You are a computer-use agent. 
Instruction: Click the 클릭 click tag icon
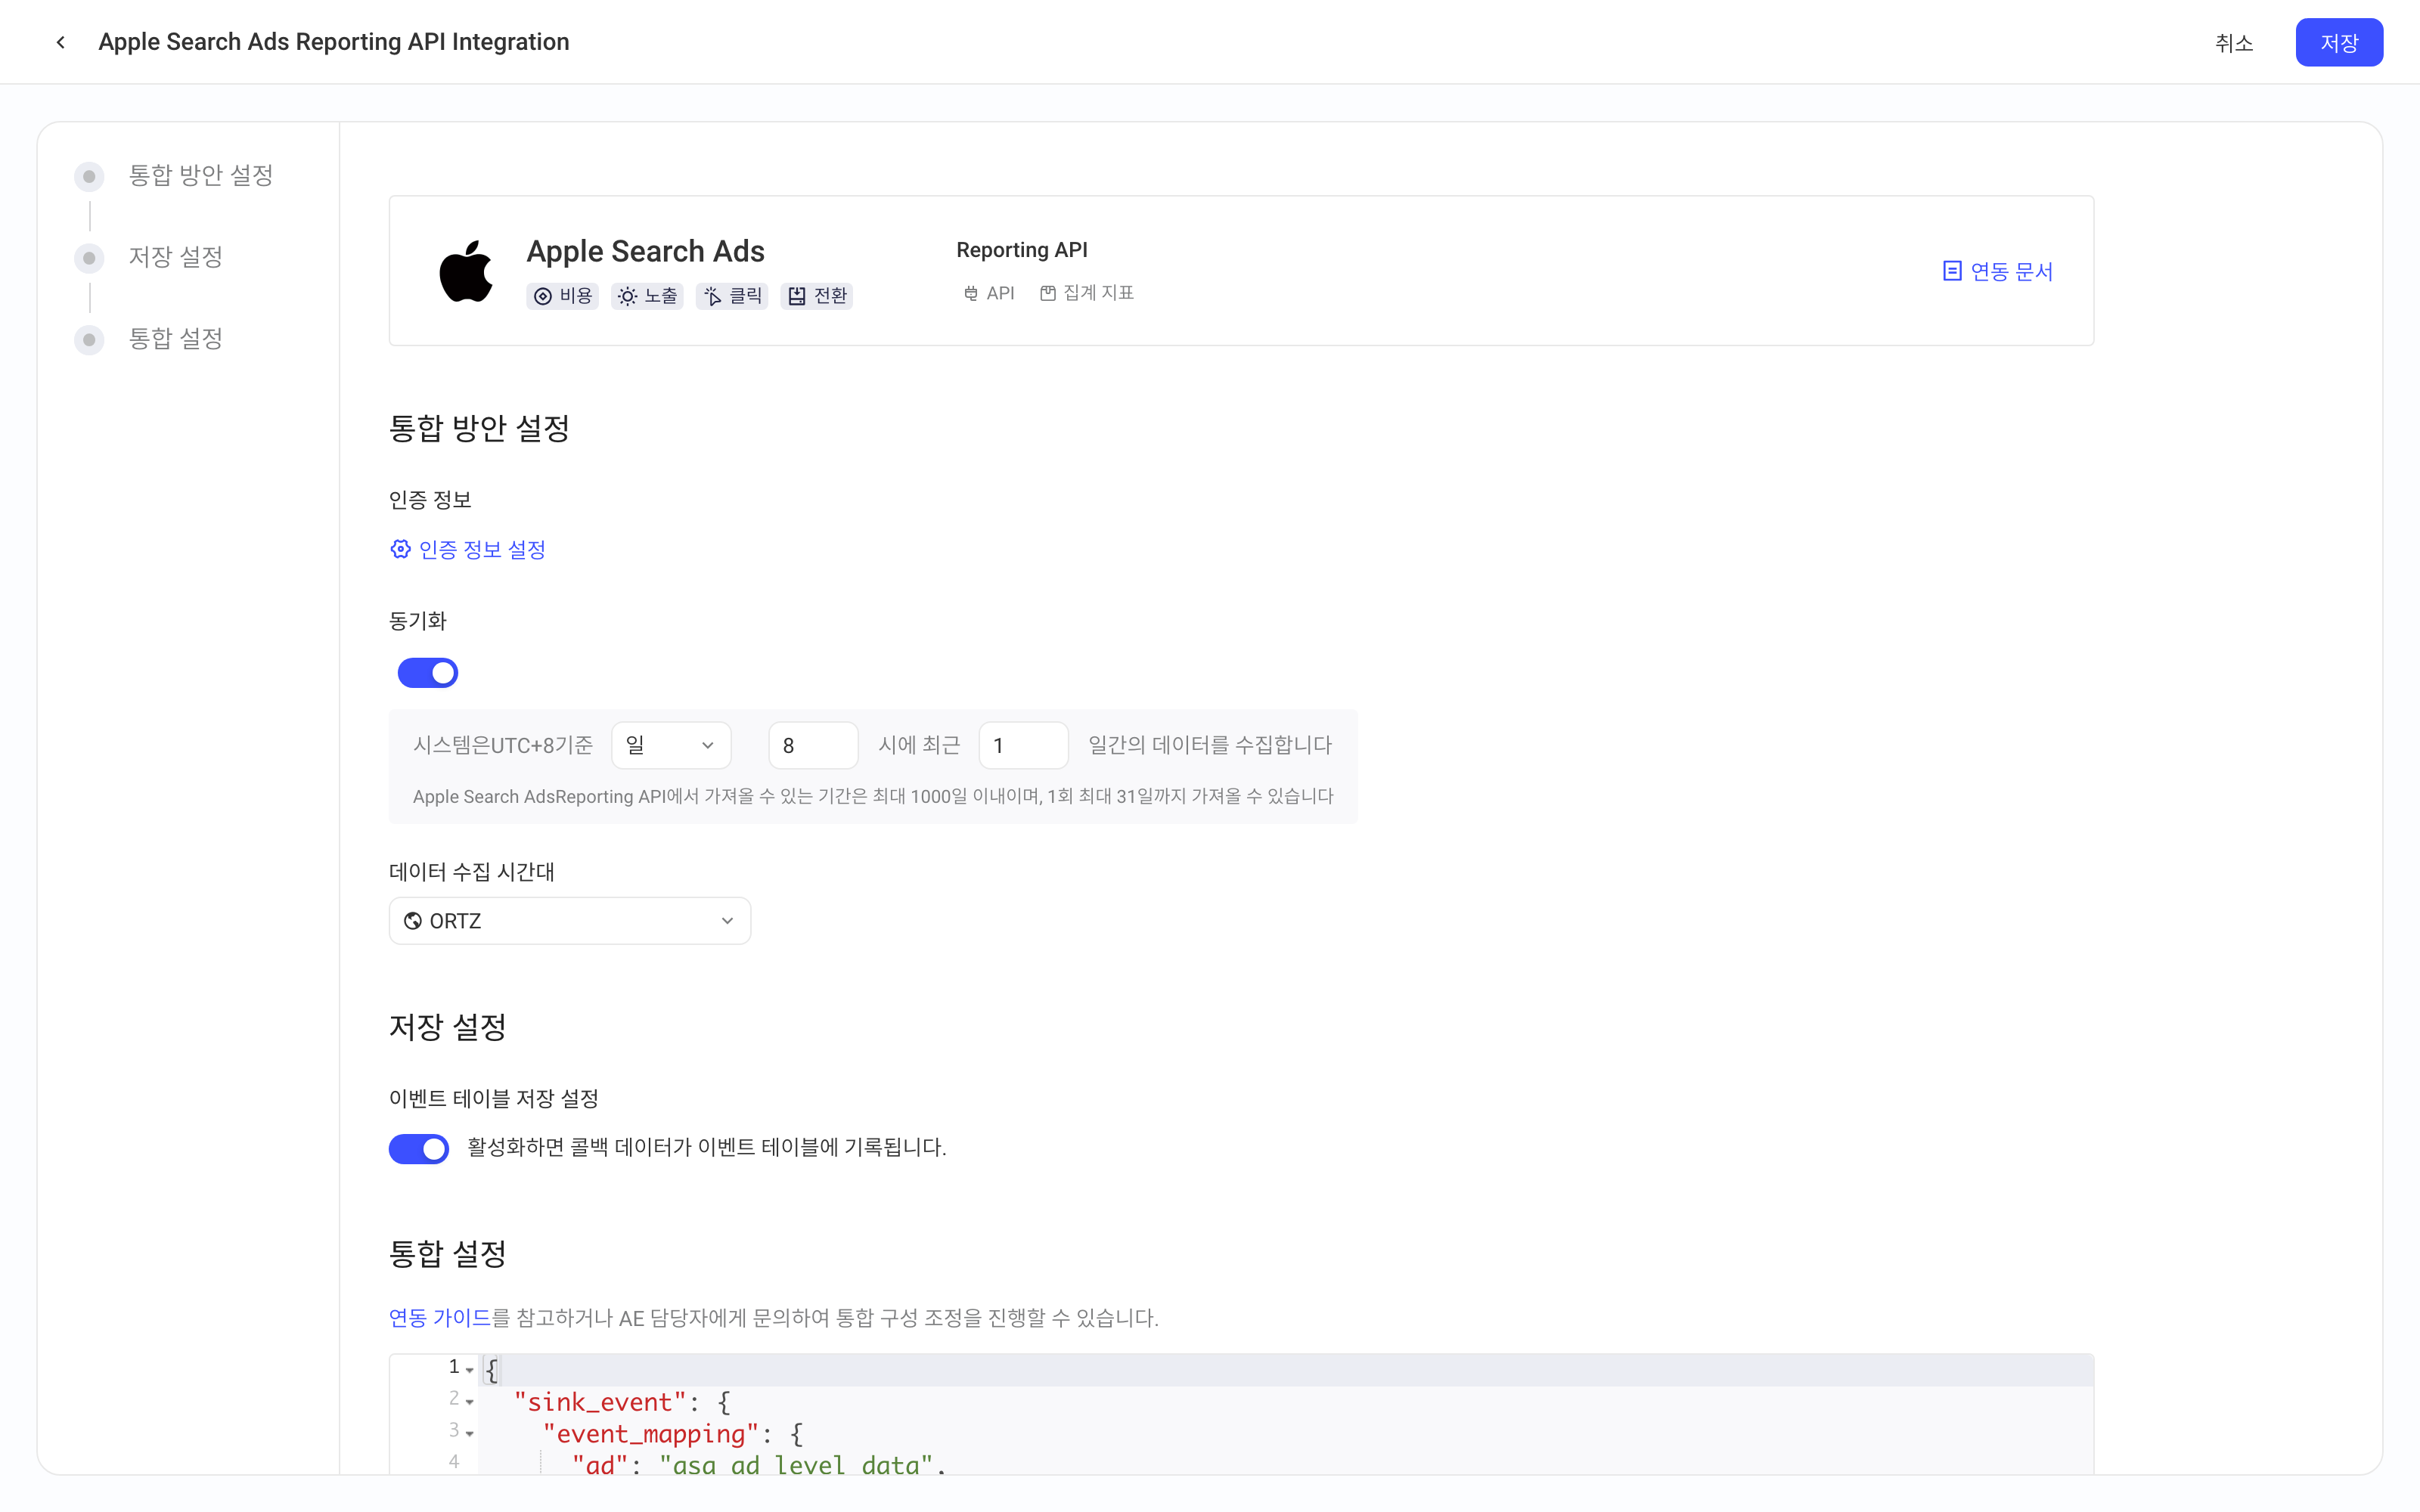712,296
